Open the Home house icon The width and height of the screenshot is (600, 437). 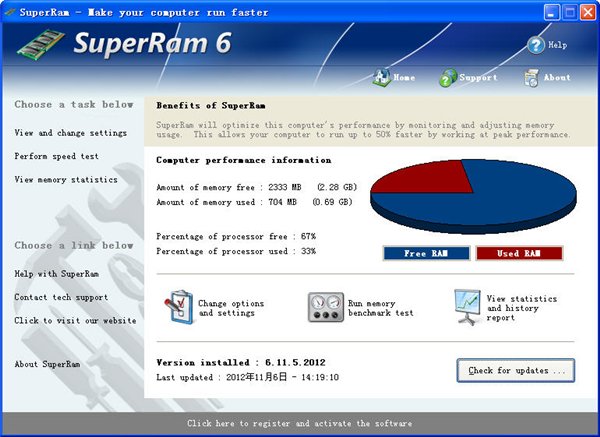382,77
